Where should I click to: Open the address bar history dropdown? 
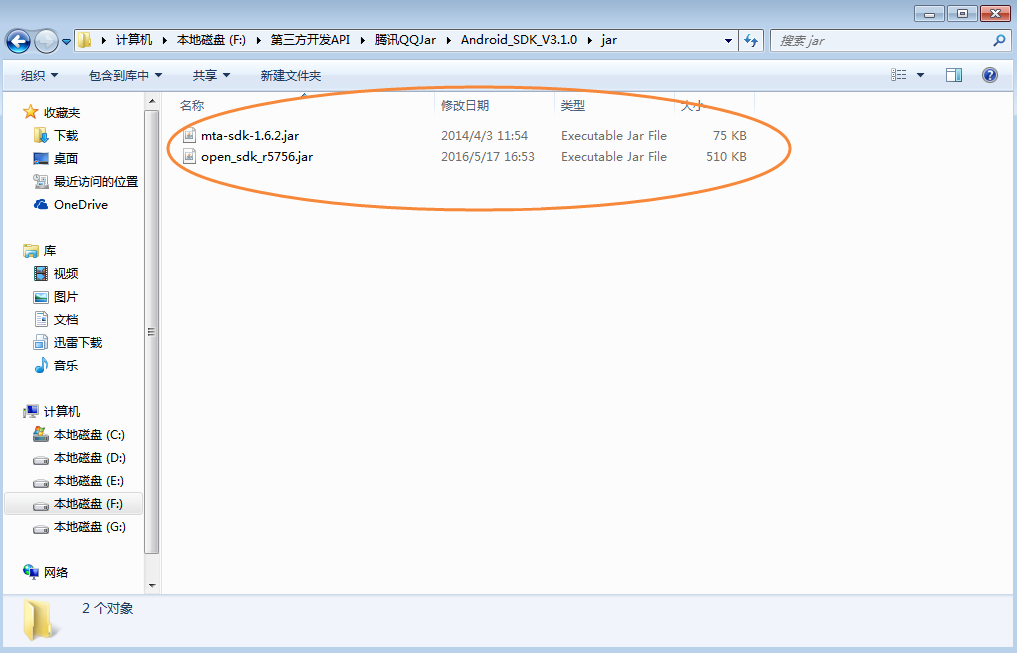point(728,41)
